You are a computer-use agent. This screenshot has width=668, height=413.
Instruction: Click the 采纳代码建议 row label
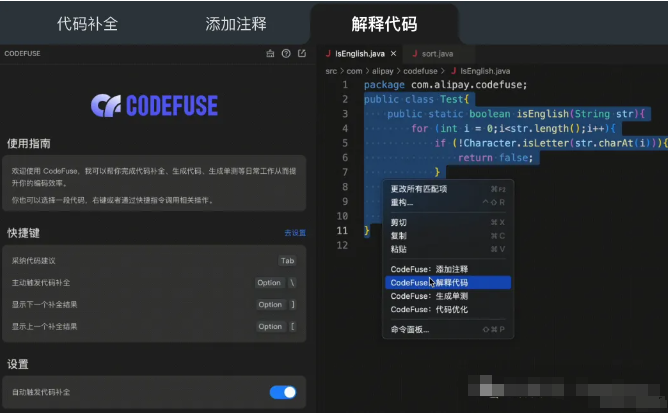33,261
